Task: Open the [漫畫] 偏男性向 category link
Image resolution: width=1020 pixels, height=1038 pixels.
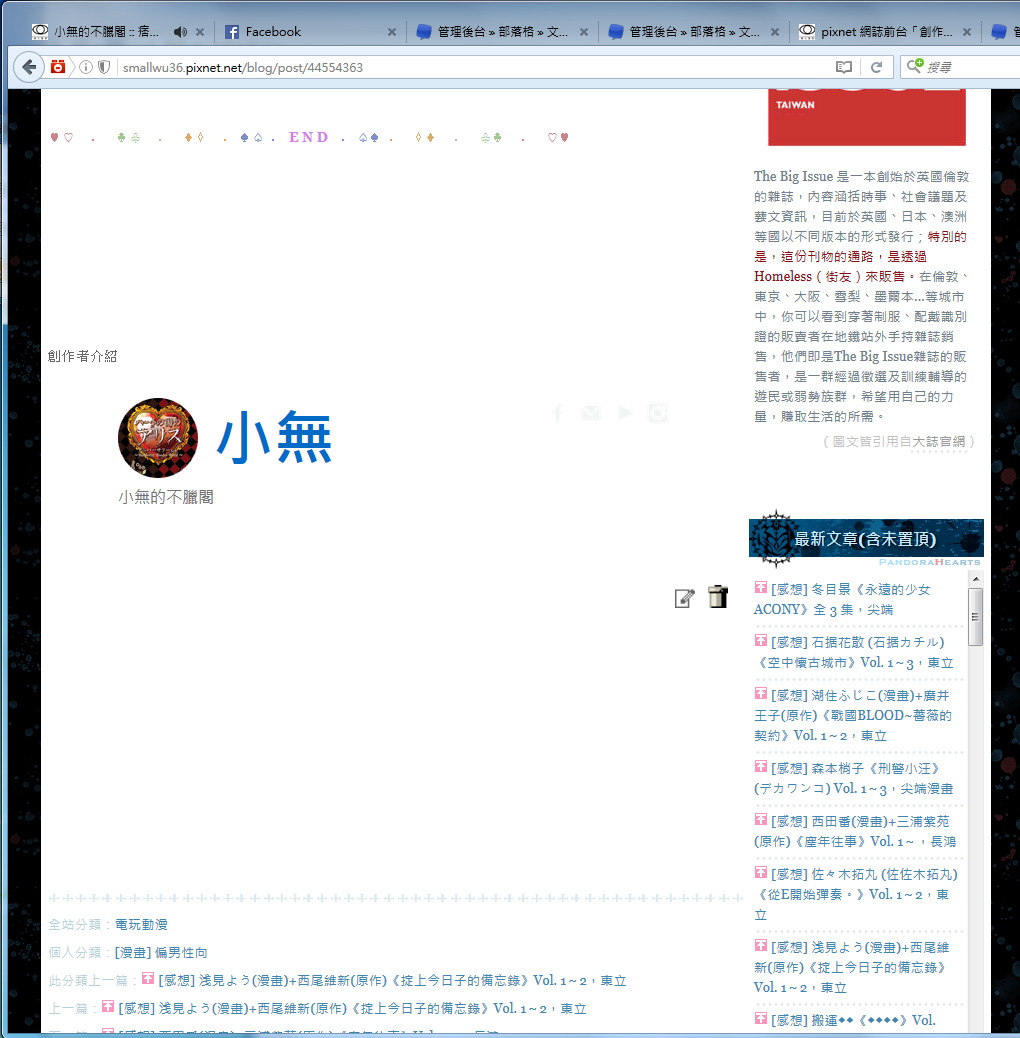Action: [161, 953]
